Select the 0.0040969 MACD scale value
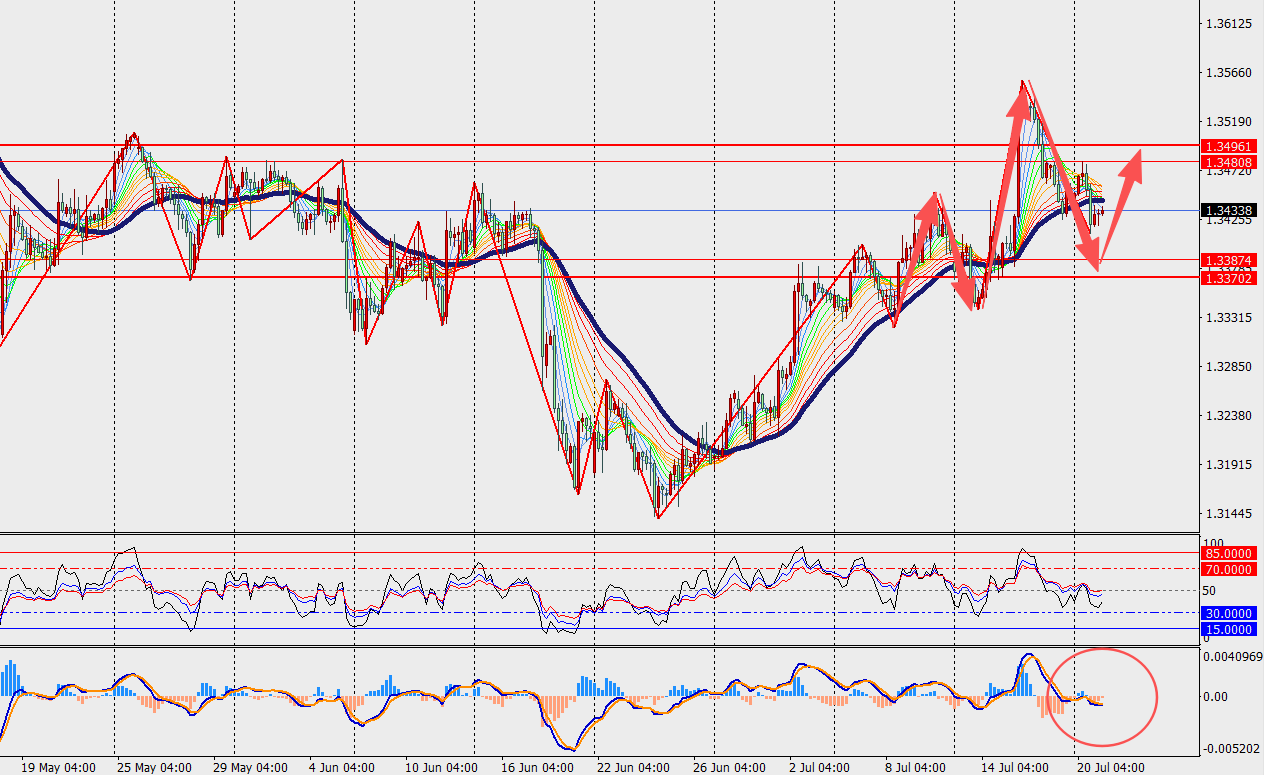Viewport: 1265px width, 775px height. (1232, 657)
